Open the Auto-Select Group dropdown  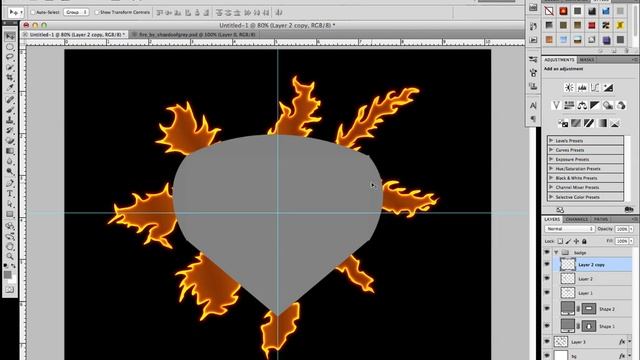coord(76,12)
